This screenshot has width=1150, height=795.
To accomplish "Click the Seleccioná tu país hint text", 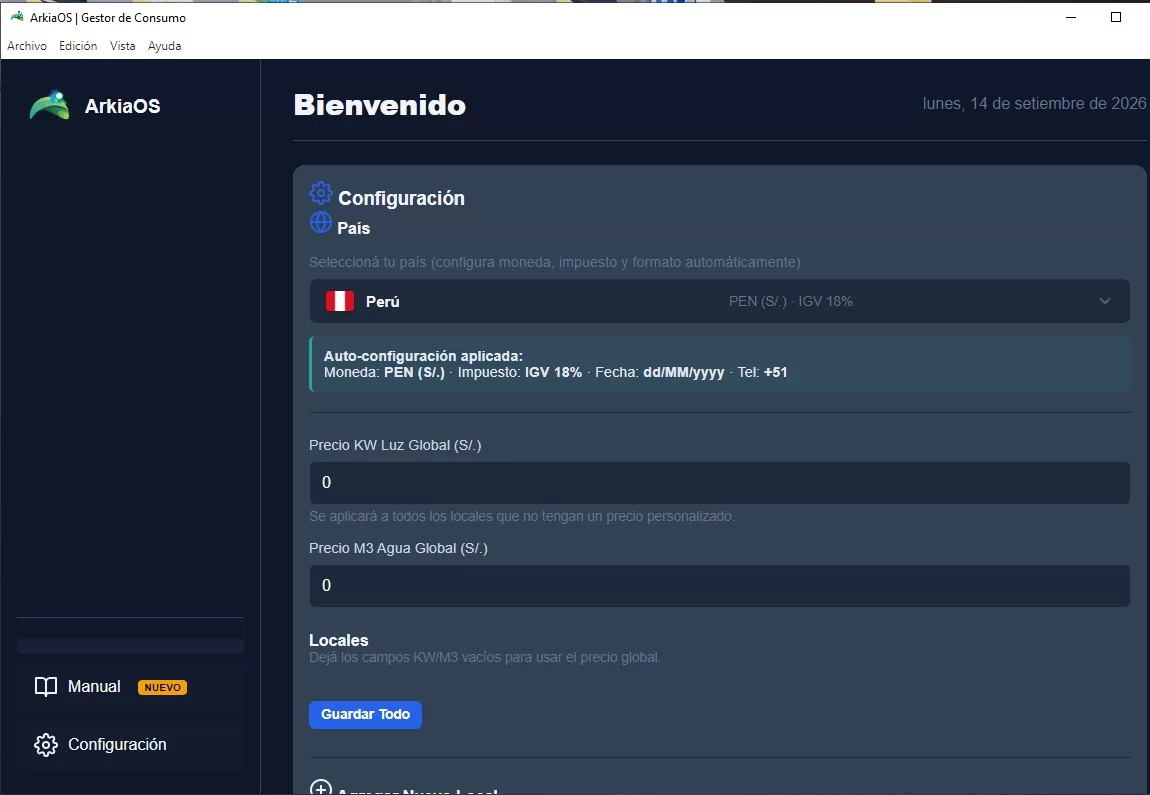I will click(x=554, y=263).
